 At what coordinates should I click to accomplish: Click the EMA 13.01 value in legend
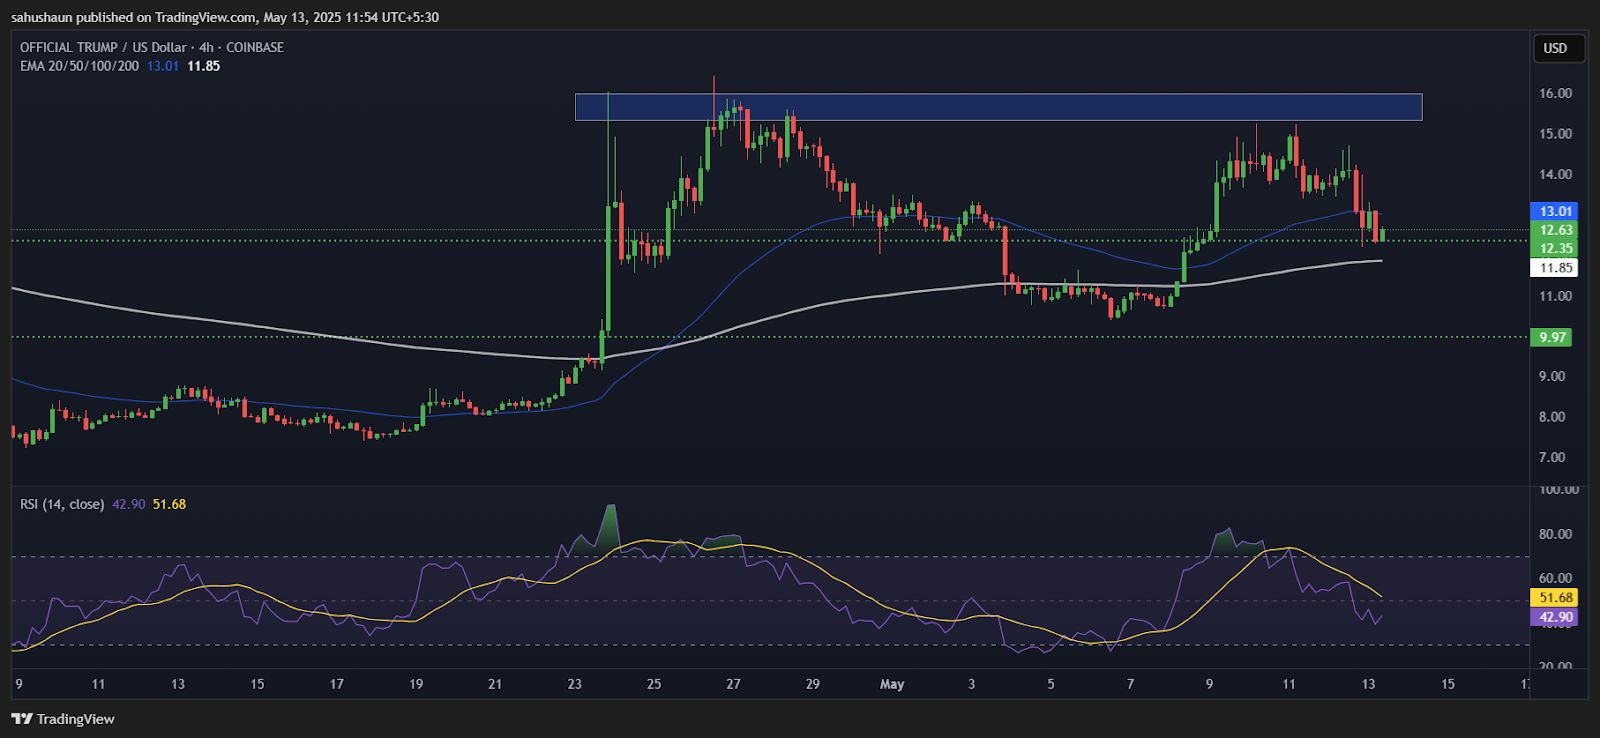163,66
